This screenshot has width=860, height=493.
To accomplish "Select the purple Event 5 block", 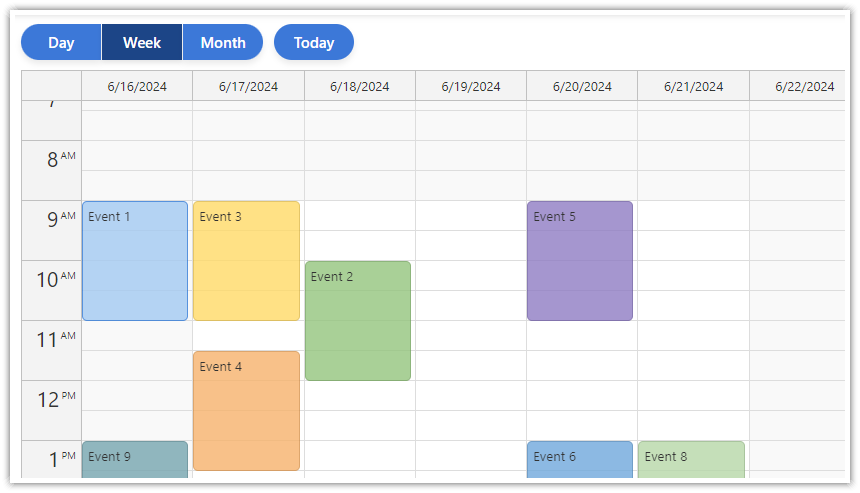I will point(580,261).
